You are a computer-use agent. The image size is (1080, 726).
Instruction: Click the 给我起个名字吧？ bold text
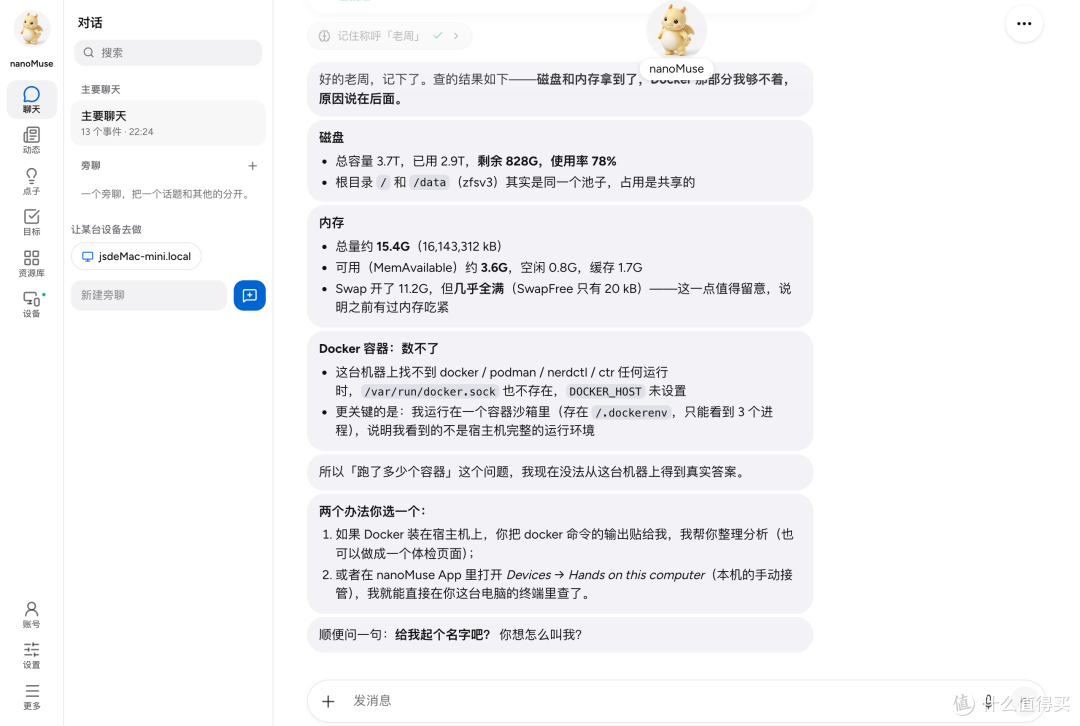click(x=442, y=634)
